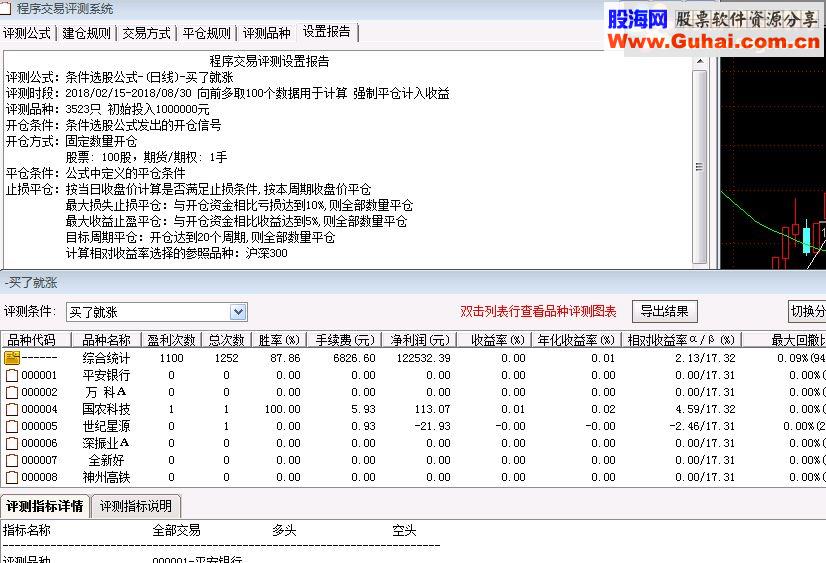This screenshot has height=563, width=826.
Task: Sort by 年化收益率(%) column header
Action: pos(576,340)
